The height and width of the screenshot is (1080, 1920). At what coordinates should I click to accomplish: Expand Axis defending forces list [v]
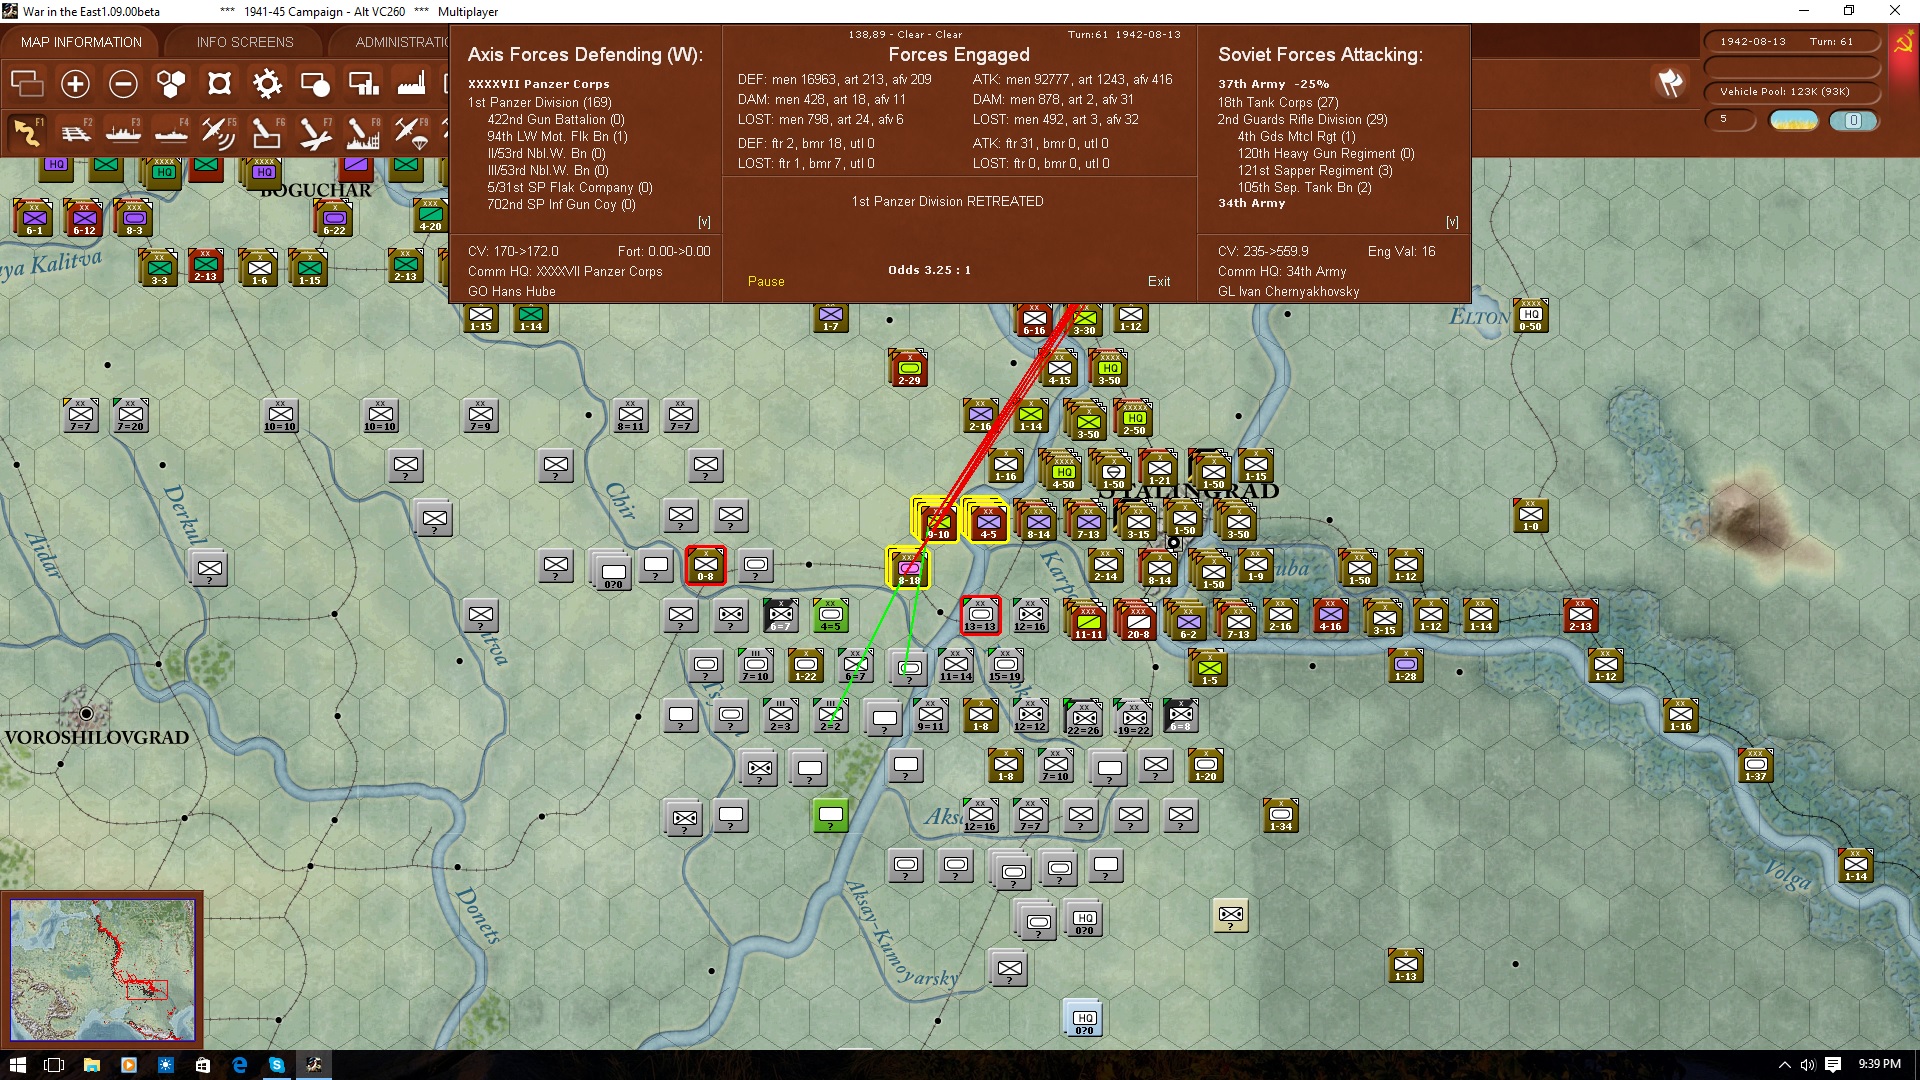click(x=704, y=222)
